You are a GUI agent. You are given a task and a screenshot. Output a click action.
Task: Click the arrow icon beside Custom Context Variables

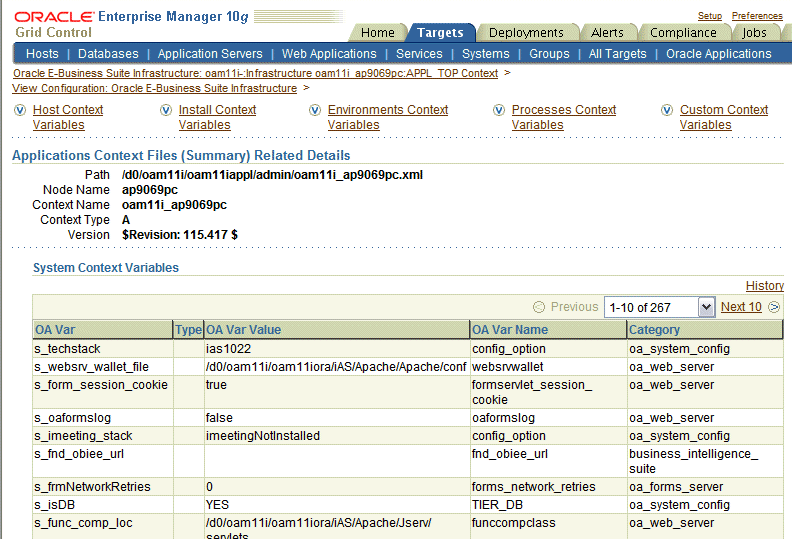coord(667,110)
